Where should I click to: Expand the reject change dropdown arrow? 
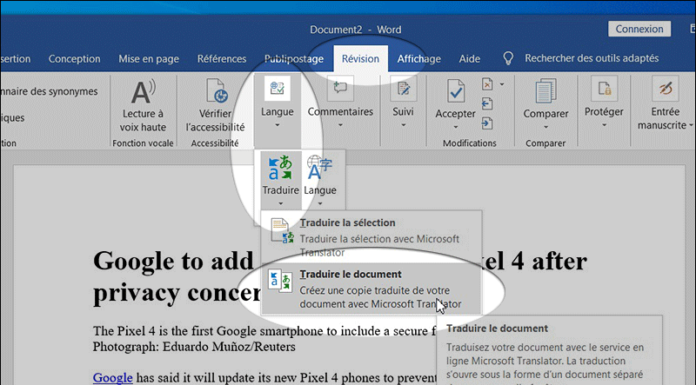pos(502,84)
